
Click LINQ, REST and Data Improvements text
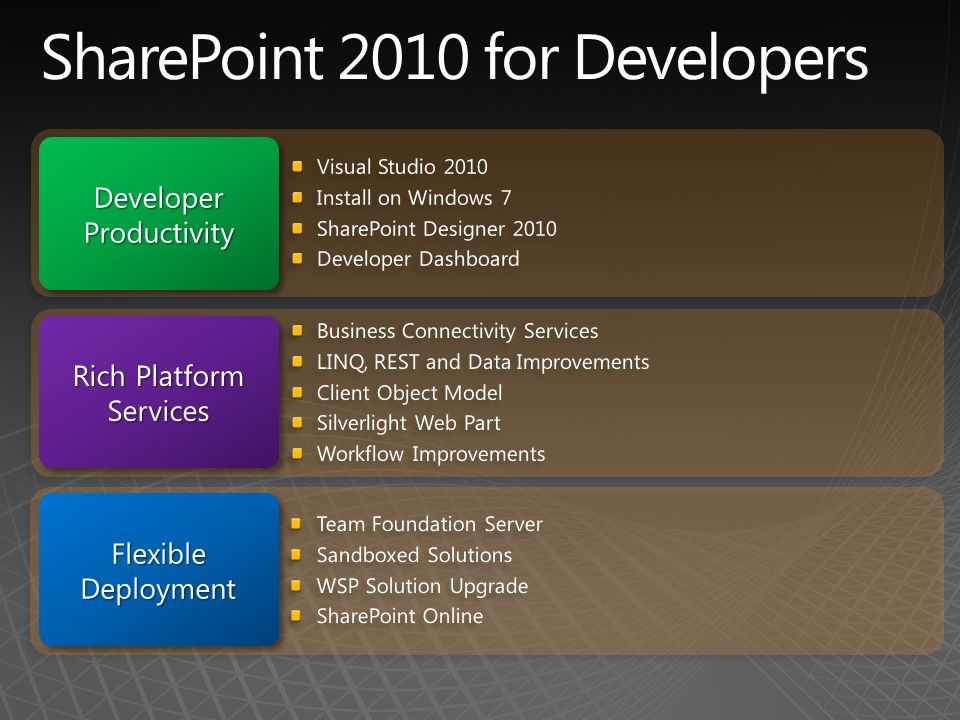[x=483, y=362]
